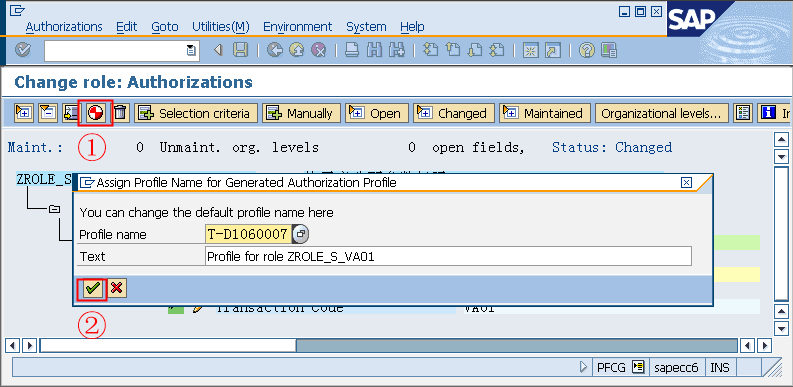
Task: Click the green Back arrow icon
Action: pyautogui.click(x=275, y=50)
